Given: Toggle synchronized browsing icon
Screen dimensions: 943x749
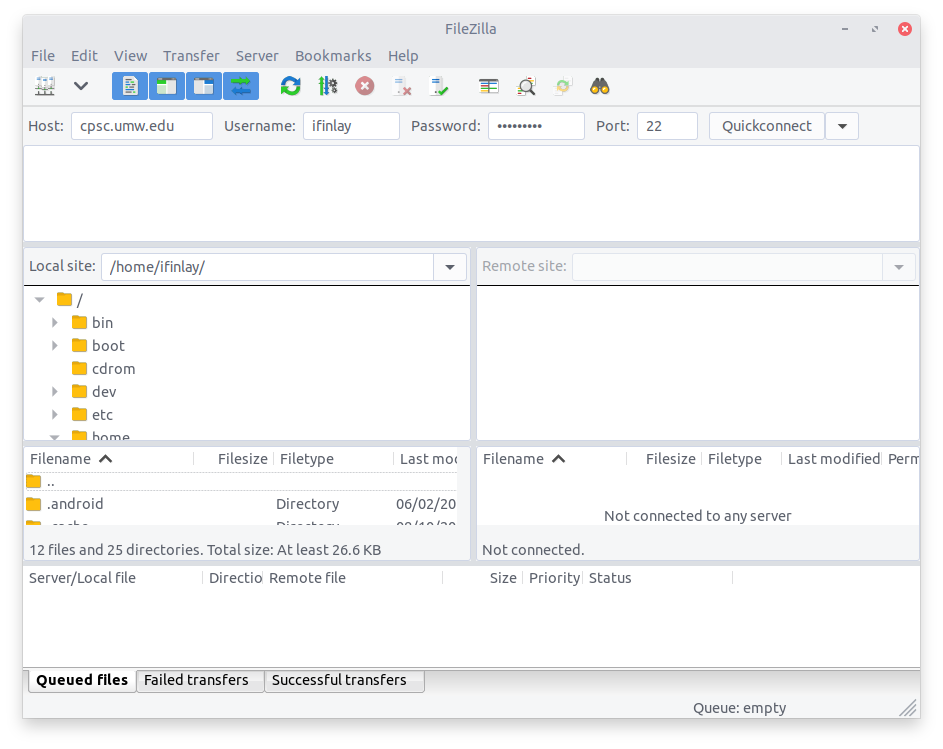Looking at the screenshot, I should coord(563,86).
